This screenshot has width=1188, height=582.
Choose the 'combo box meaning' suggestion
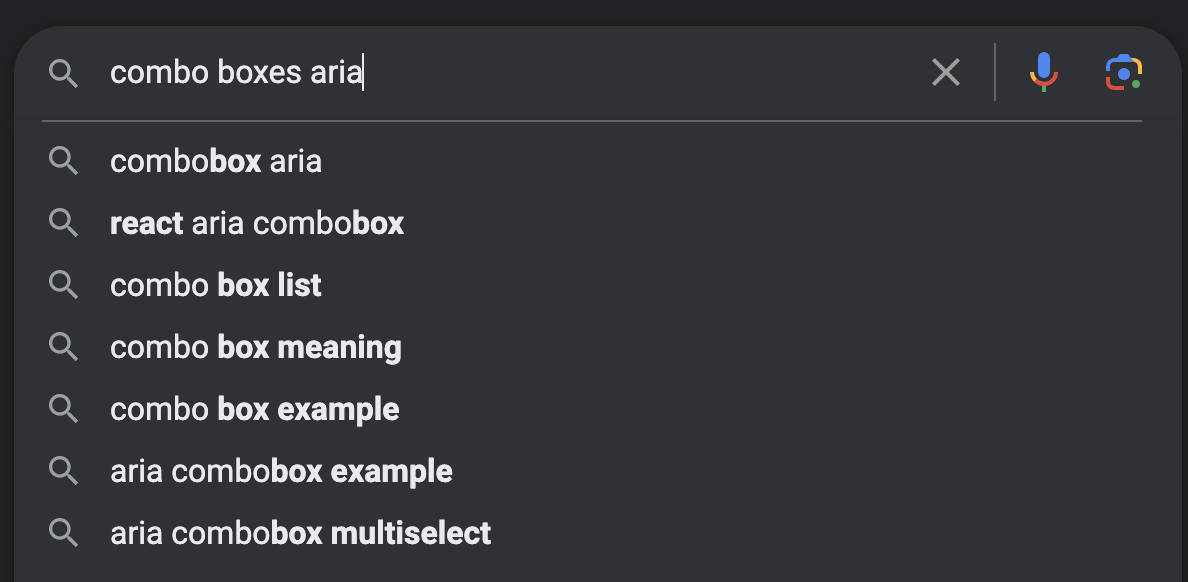point(255,347)
